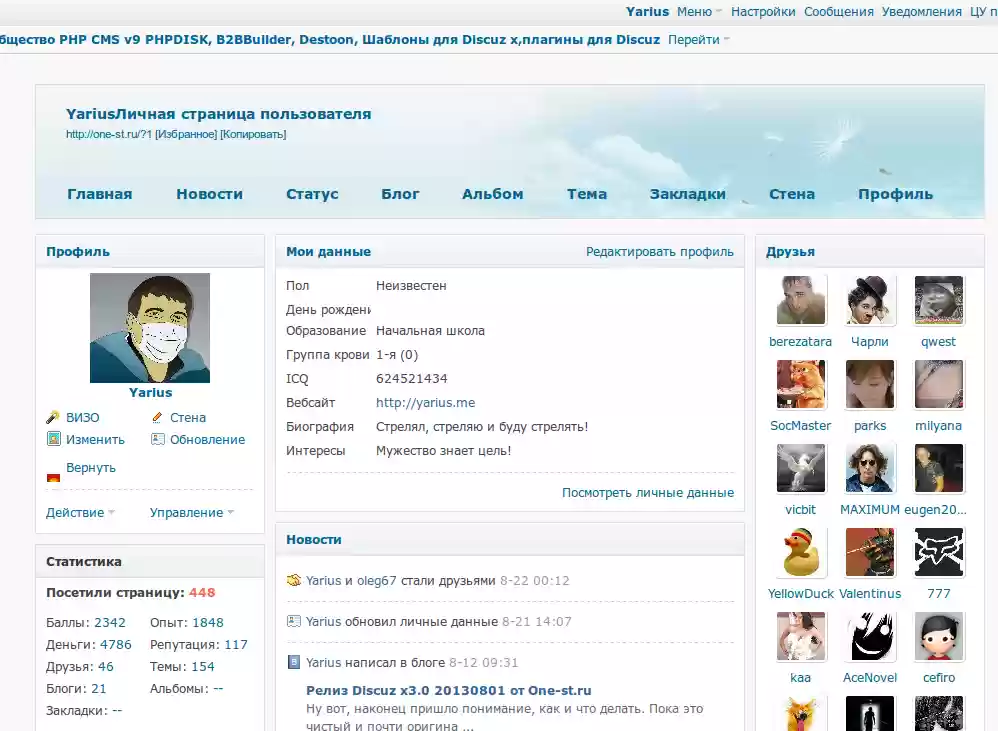998x731 pixels.
Task: Open the Закладки tab
Action: tap(687, 193)
